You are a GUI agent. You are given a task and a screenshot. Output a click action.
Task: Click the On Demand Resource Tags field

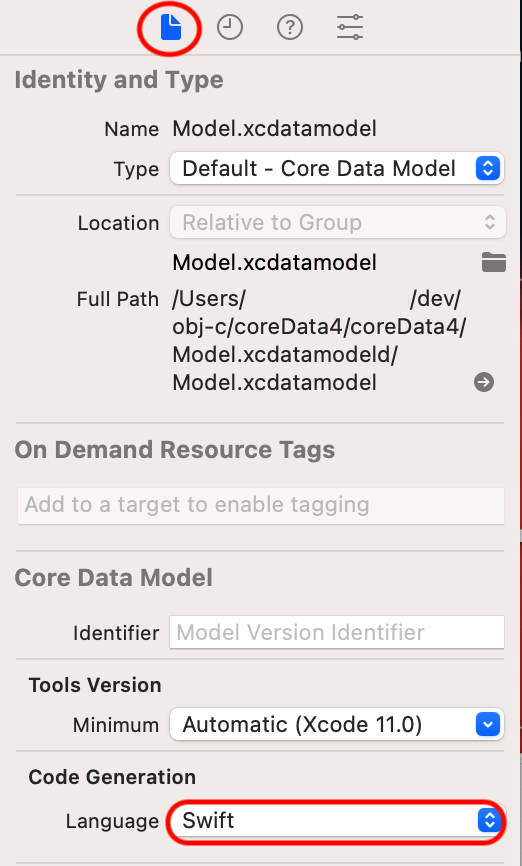click(261, 505)
